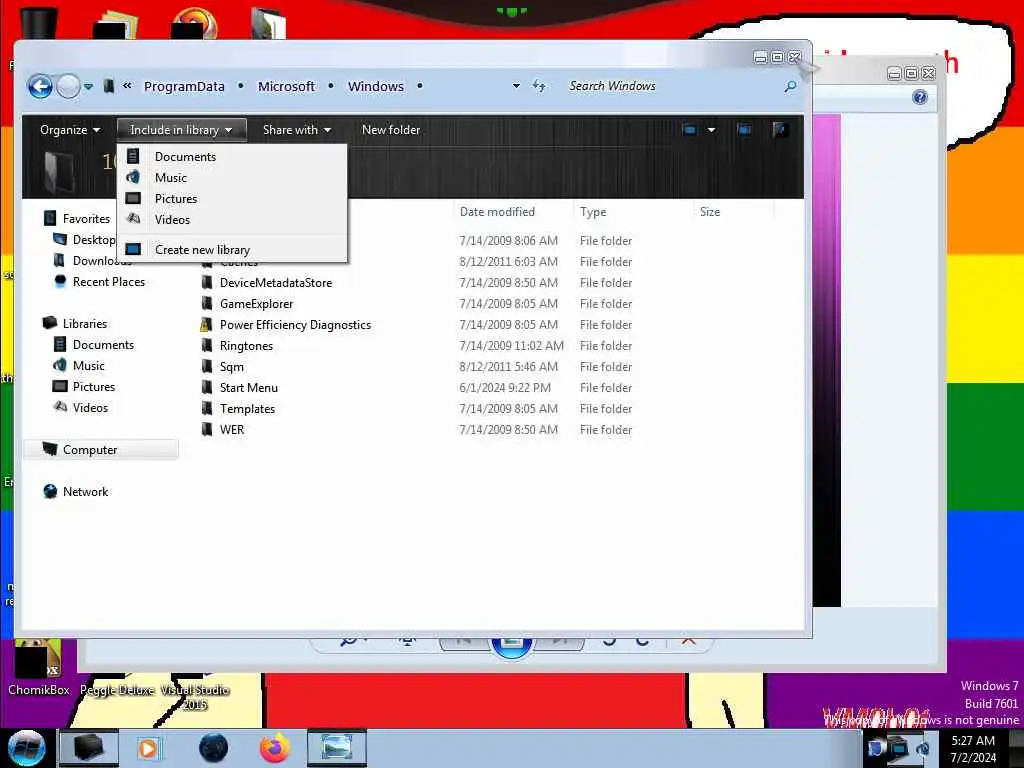
Task: Click the Change your view icon
Action: 690,130
